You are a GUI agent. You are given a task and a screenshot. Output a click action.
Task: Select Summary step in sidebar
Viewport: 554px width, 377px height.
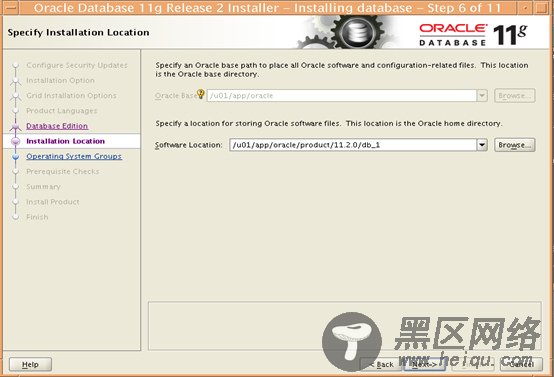pyautogui.click(x=43, y=187)
